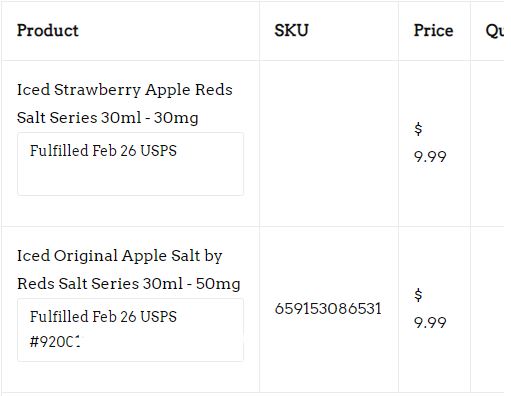This screenshot has width=511, height=396.
Task: Click the second row's $9.99 price
Action: (430, 309)
